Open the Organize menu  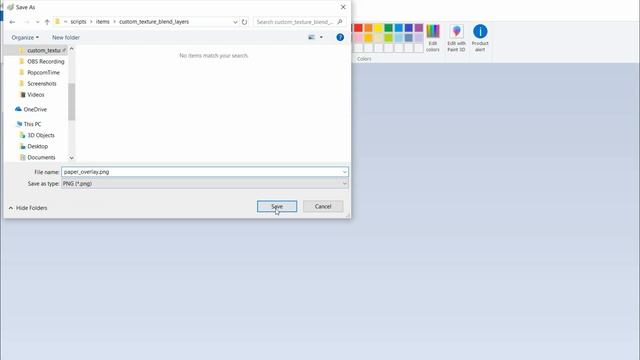pos(25,38)
